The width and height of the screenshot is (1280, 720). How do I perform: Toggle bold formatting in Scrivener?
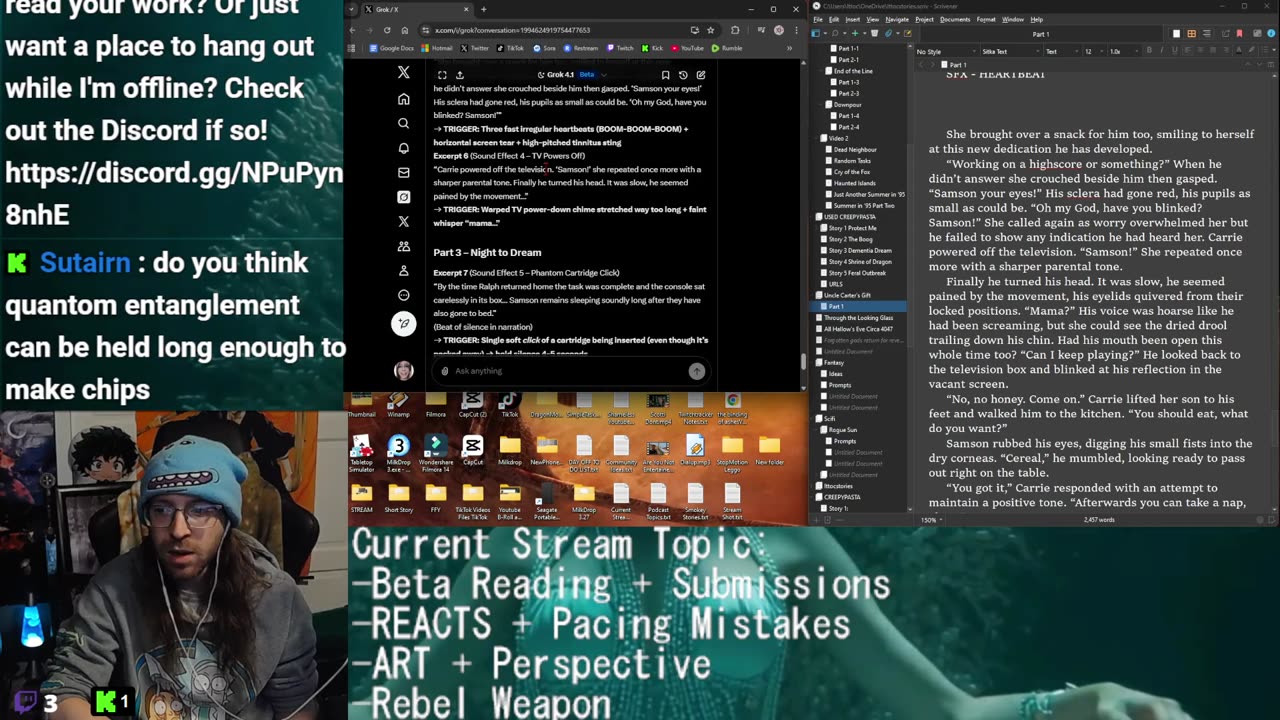point(1148,51)
